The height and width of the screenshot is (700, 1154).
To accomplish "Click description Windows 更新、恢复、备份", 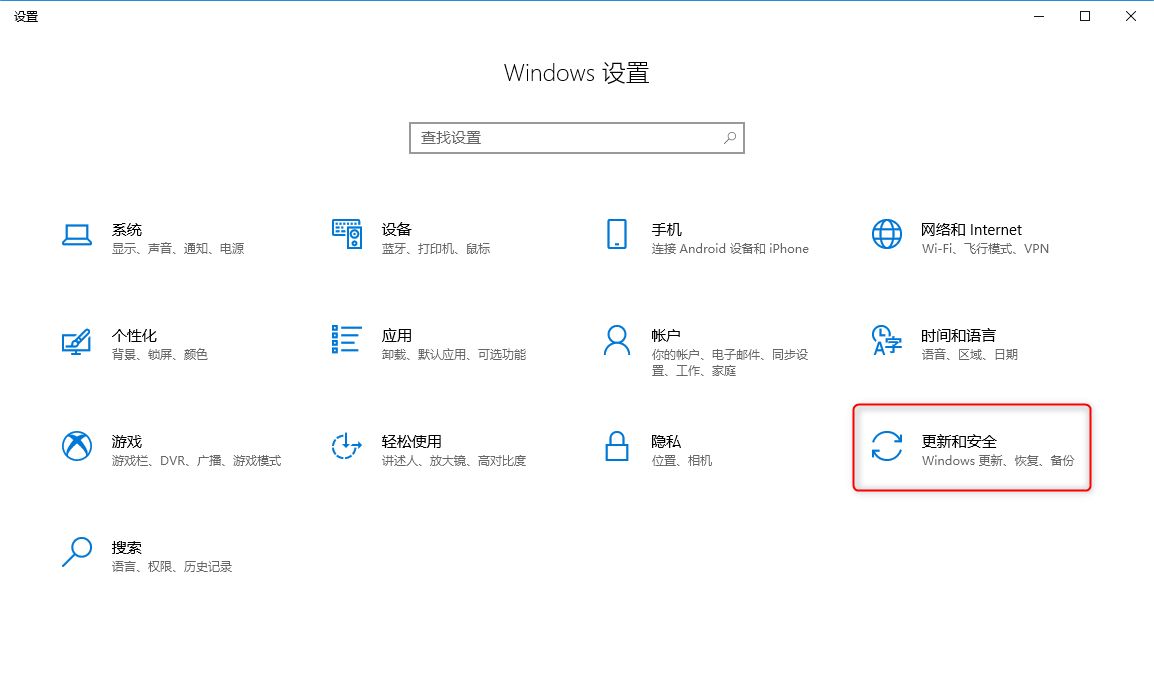I will 998,461.
